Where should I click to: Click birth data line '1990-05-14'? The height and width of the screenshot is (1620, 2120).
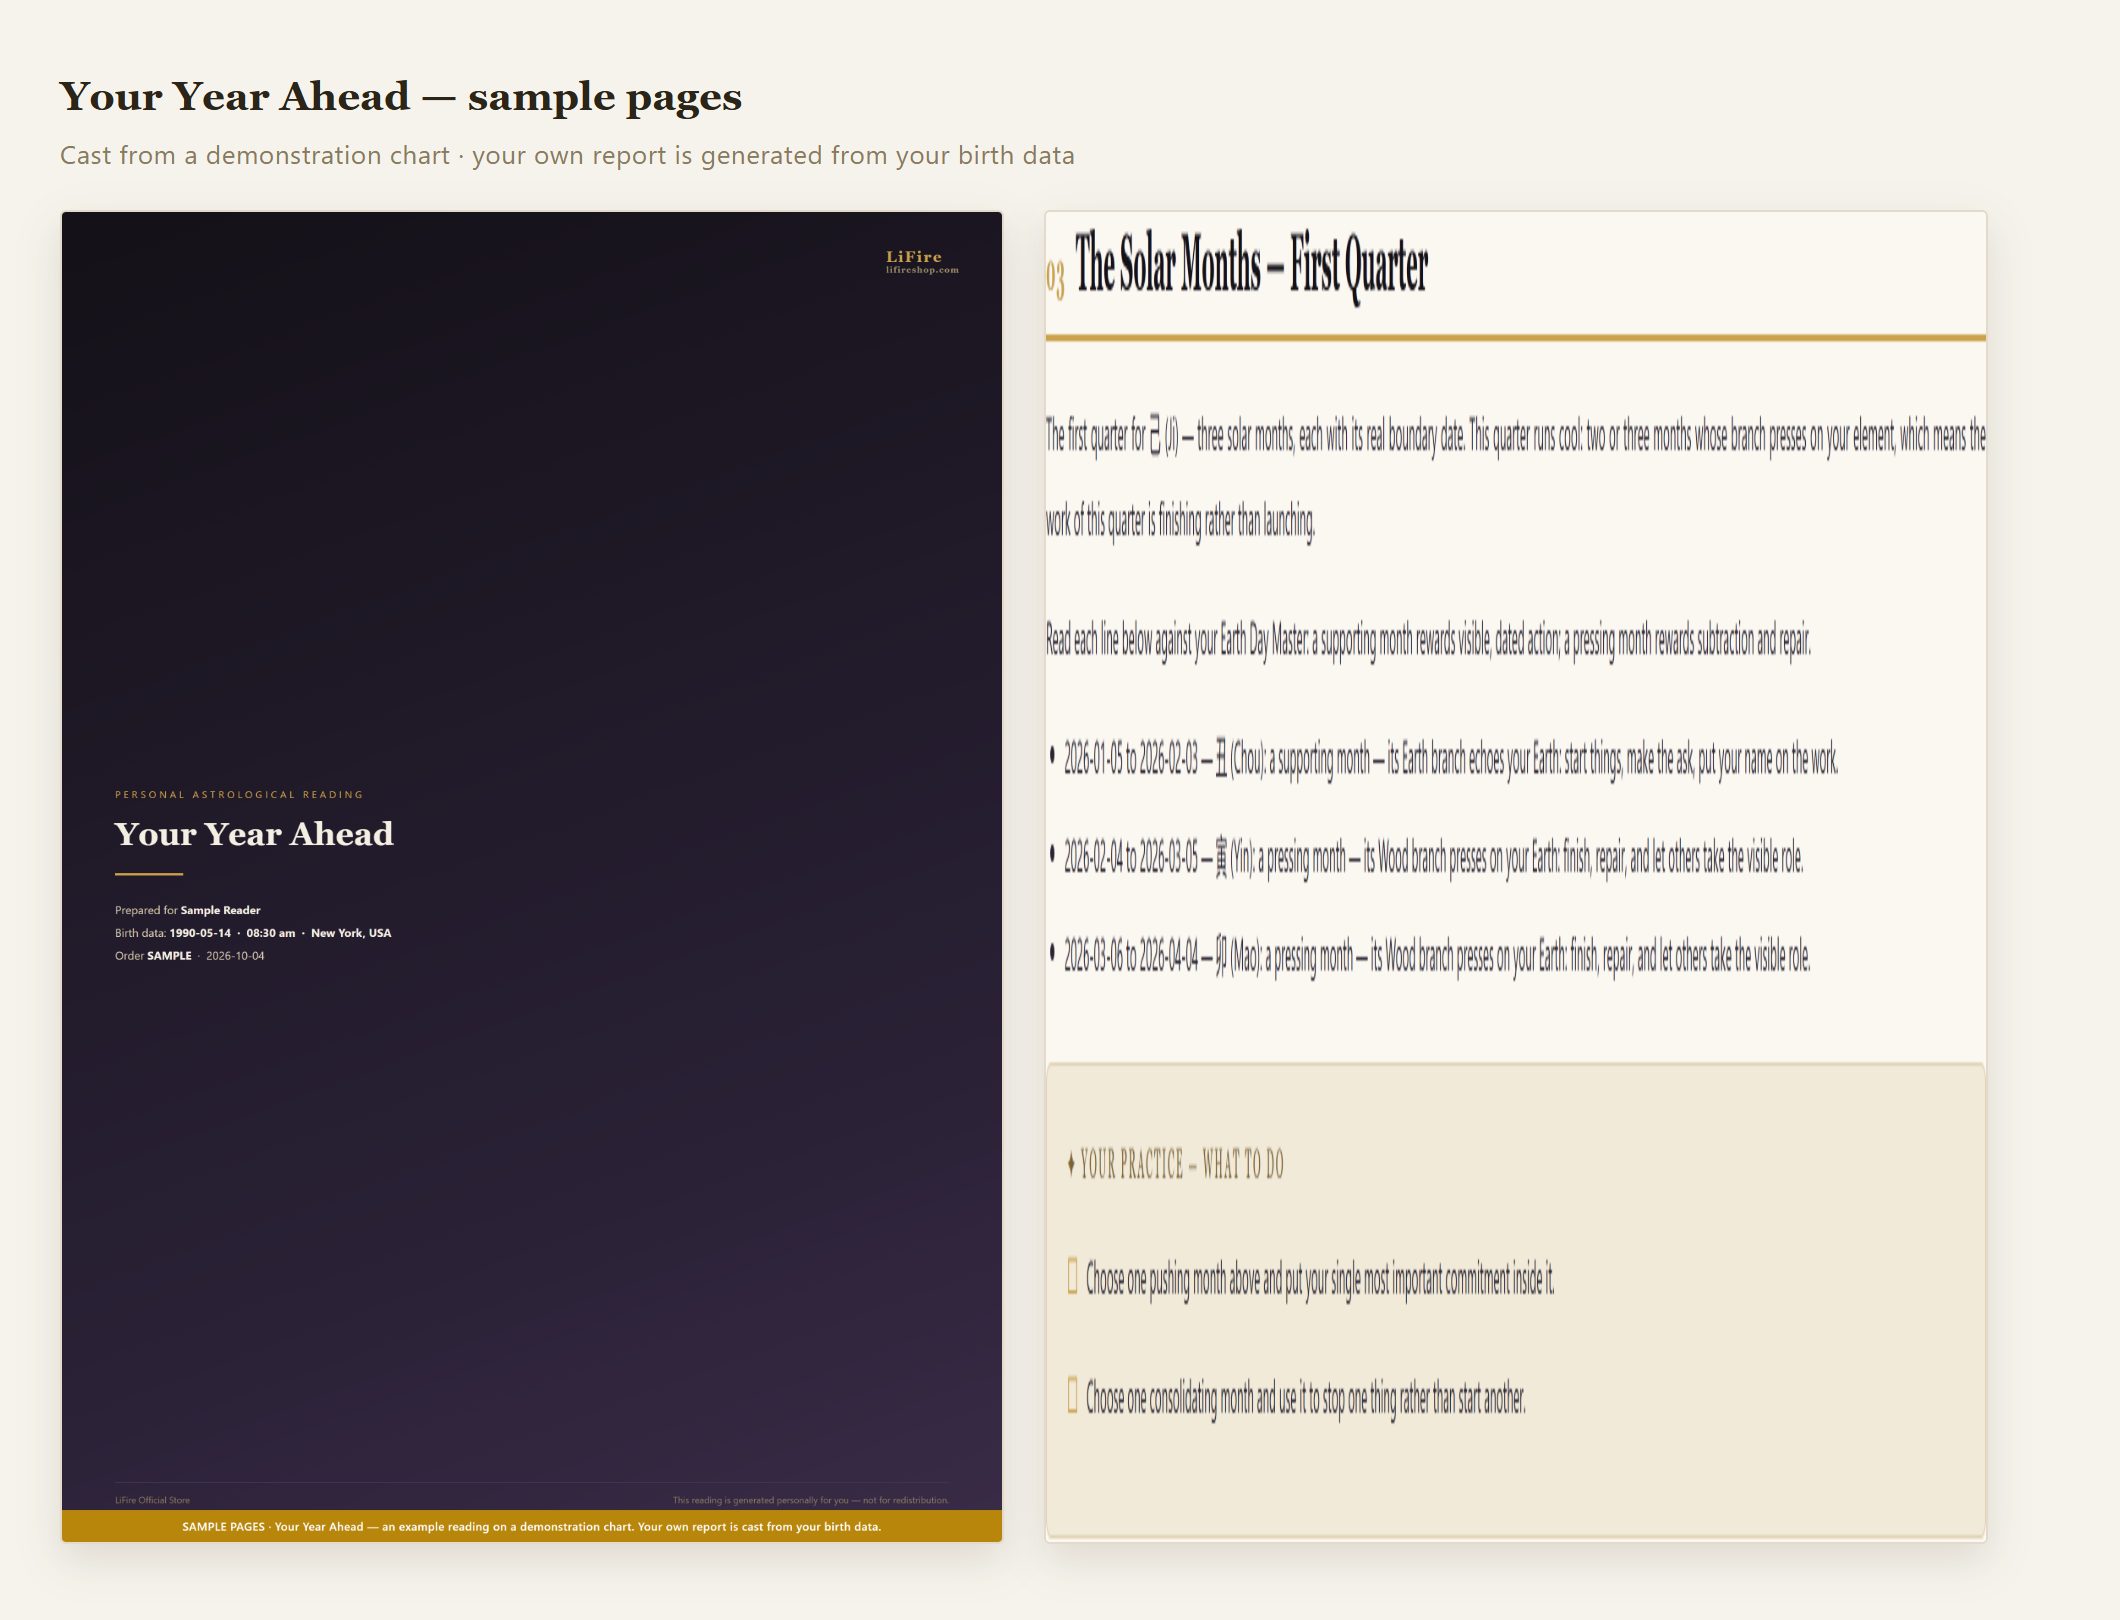point(253,933)
